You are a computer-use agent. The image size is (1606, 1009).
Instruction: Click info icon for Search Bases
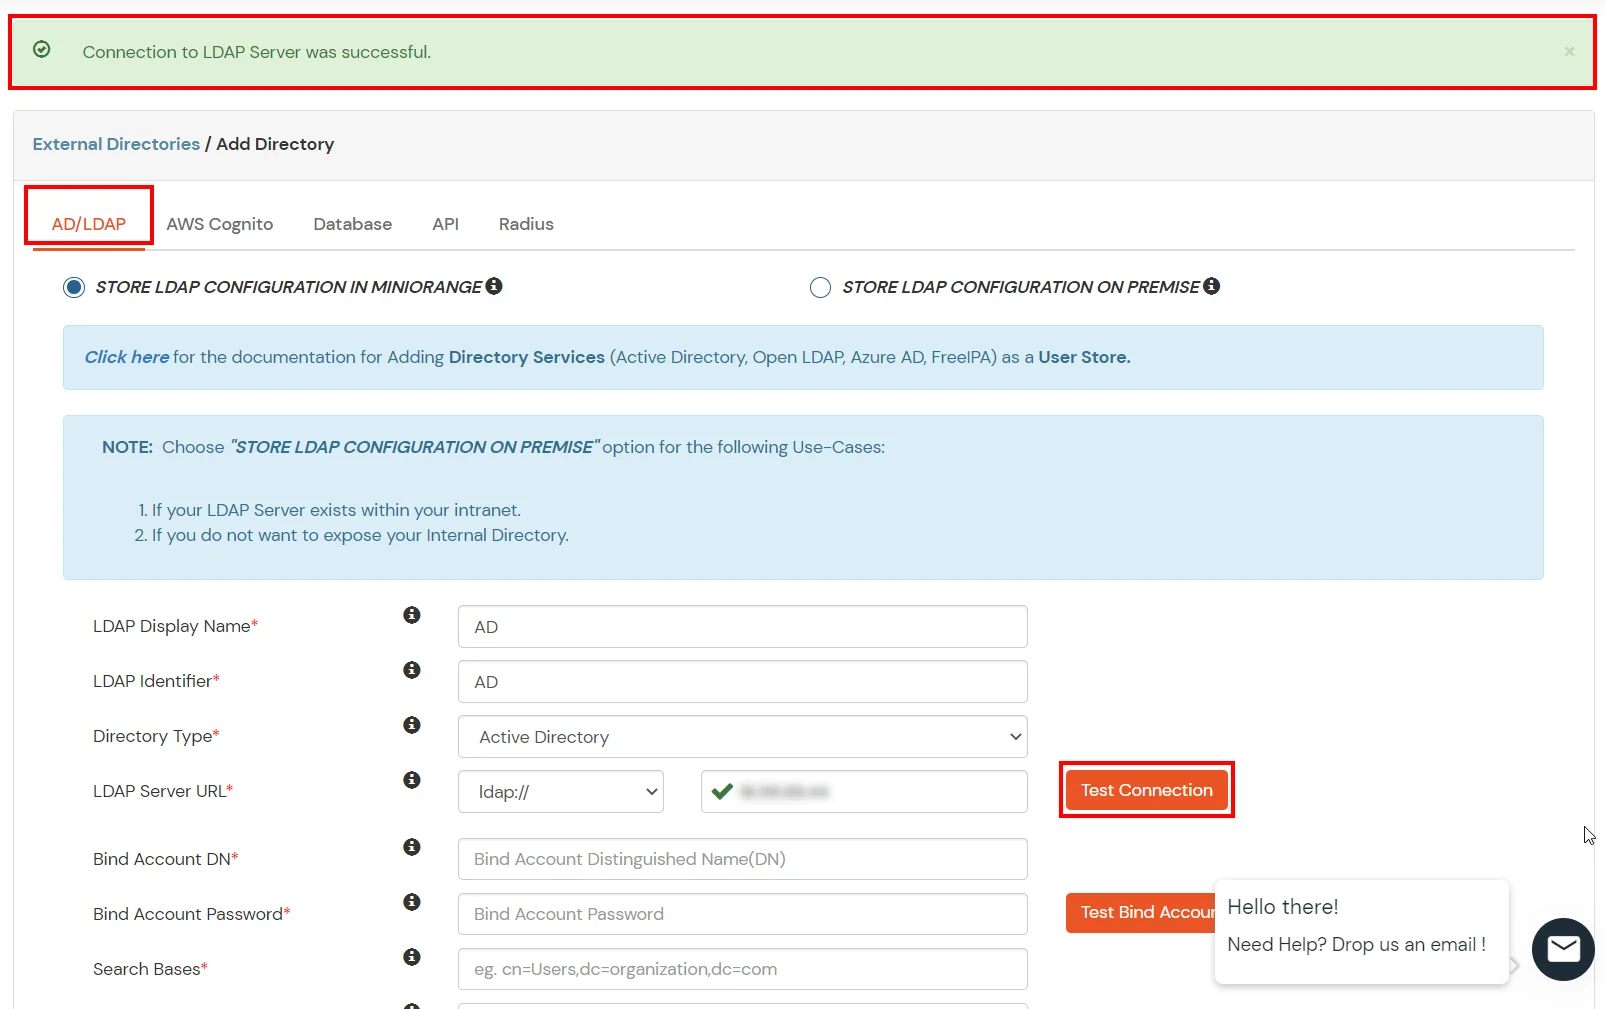[x=412, y=957]
